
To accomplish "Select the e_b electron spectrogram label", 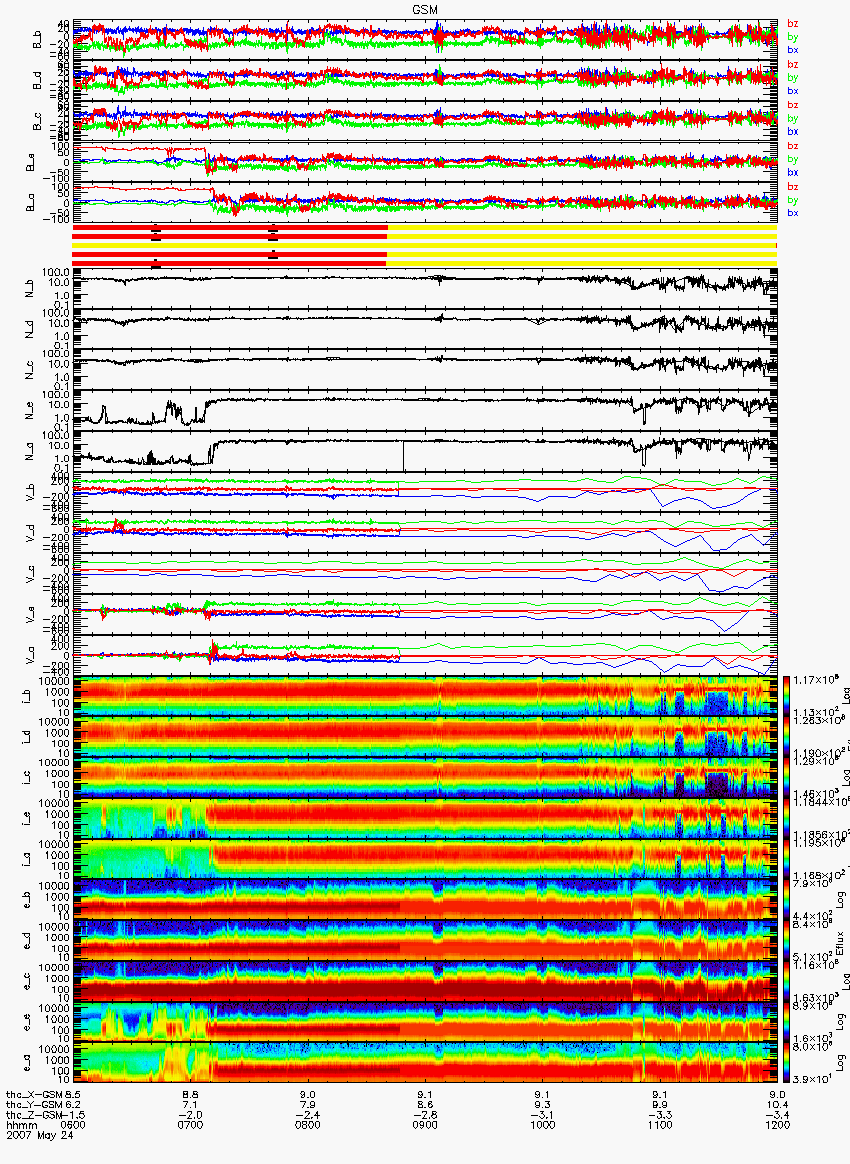I will [x=27, y=900].
